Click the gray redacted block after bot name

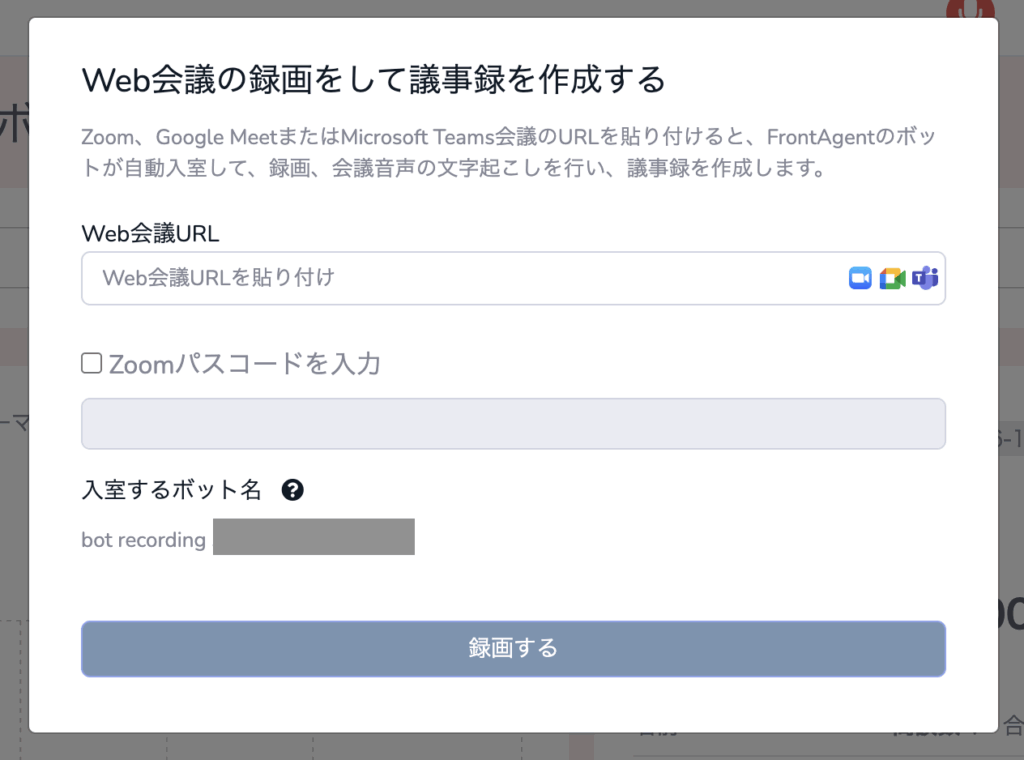click(x=314, y=537)
